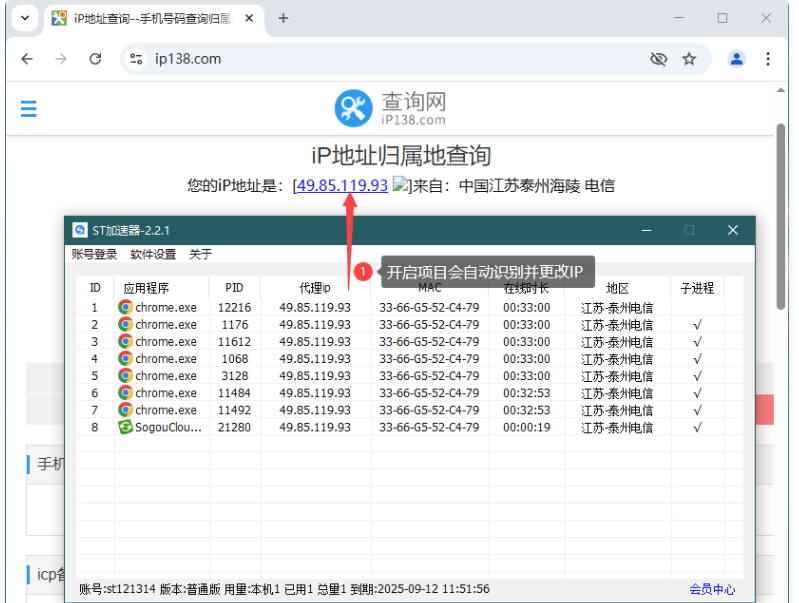Click the scrollbar up arrow on ip138 page
The width and height of the screenshot is (799, 603).
pos(781,90)
